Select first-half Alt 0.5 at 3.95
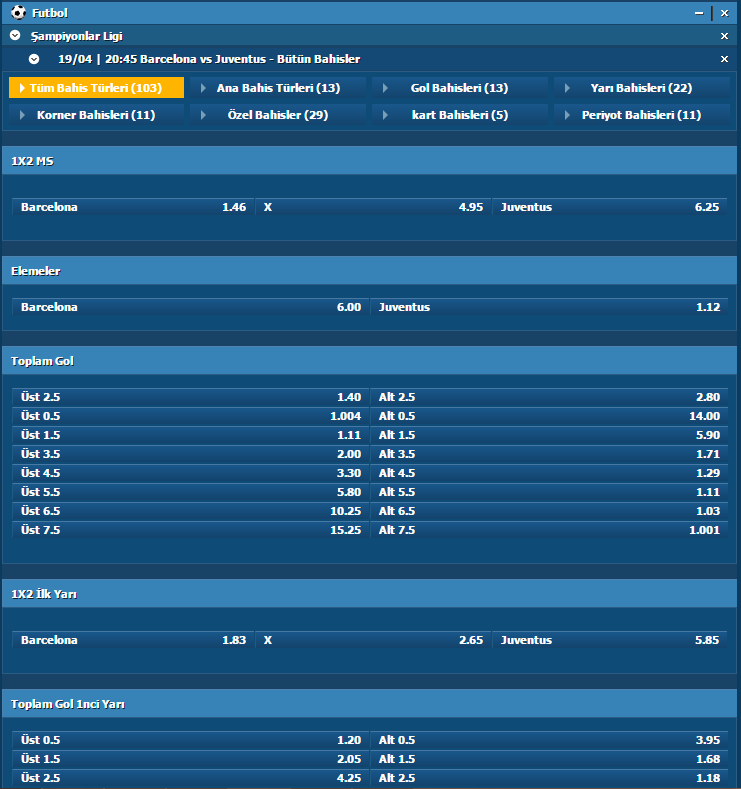 click(x=549, y=740)
